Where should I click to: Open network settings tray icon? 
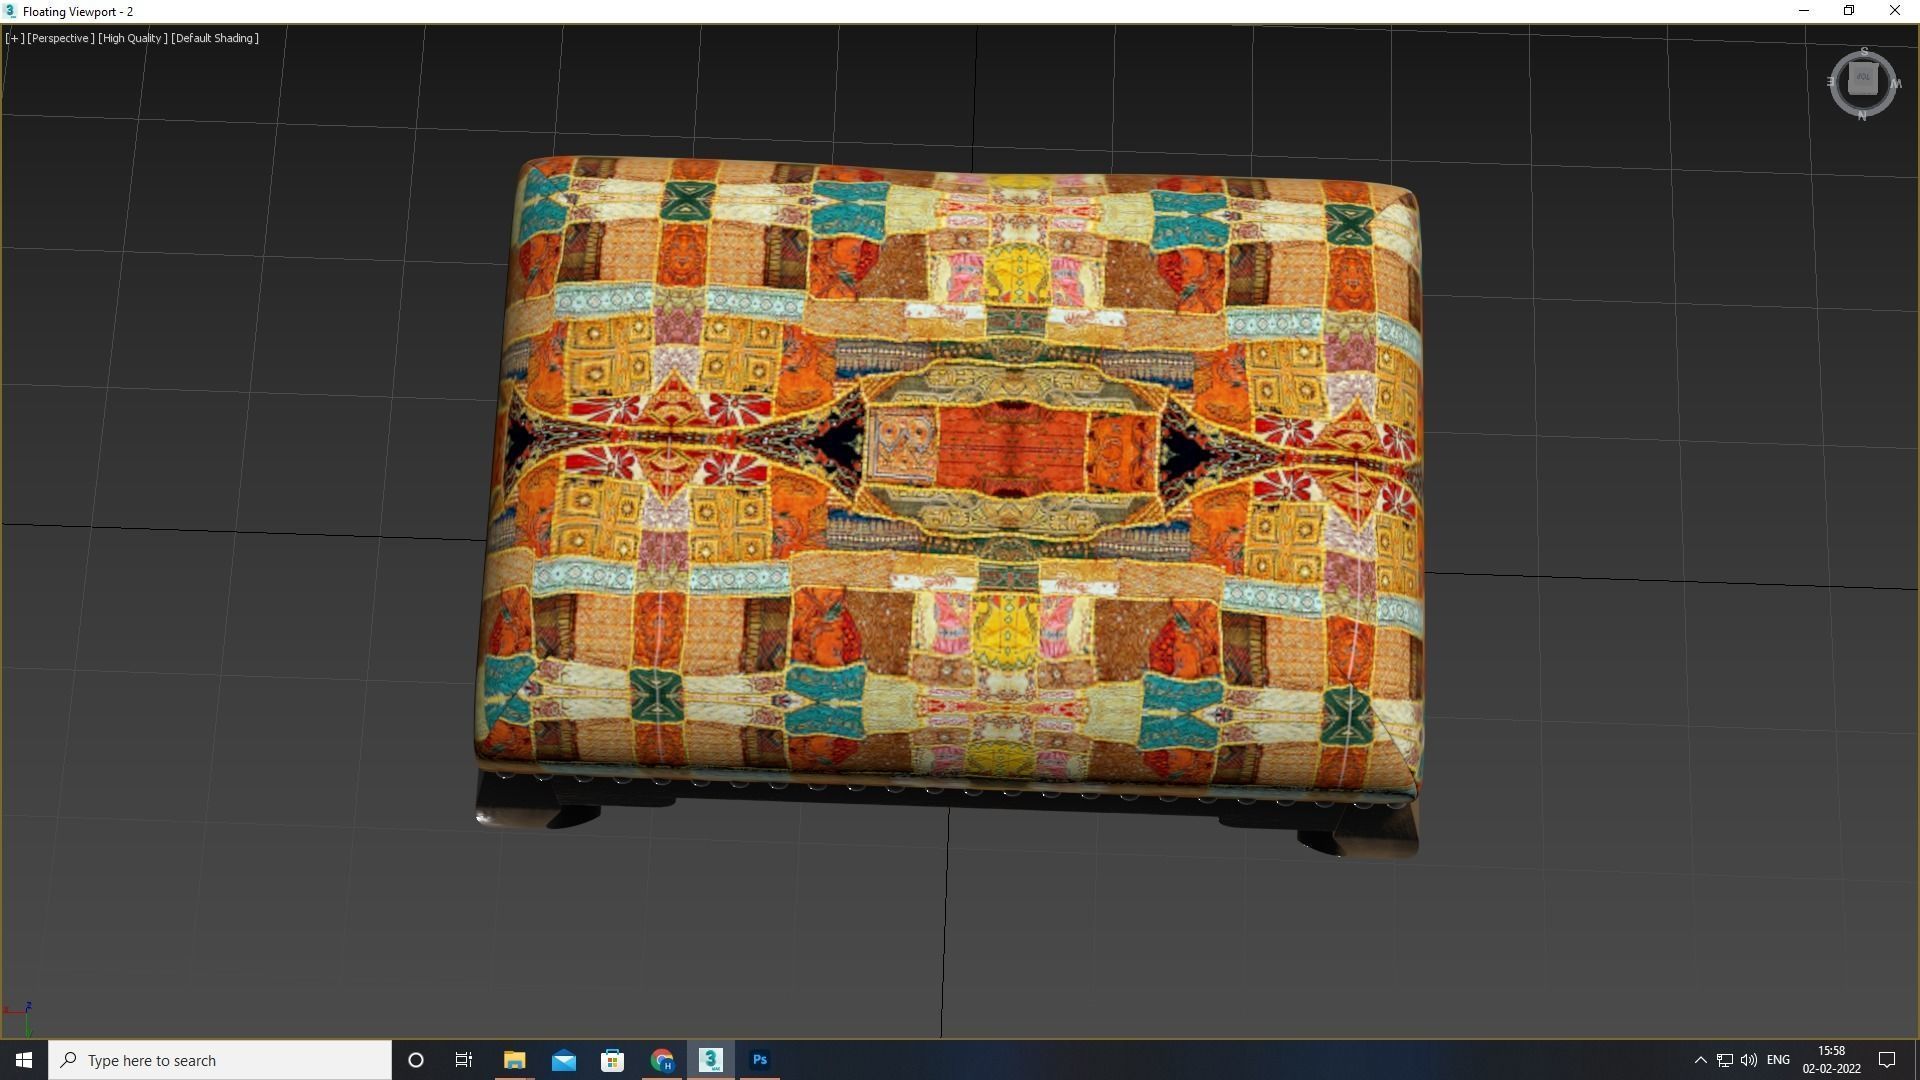(1725, 1060)
